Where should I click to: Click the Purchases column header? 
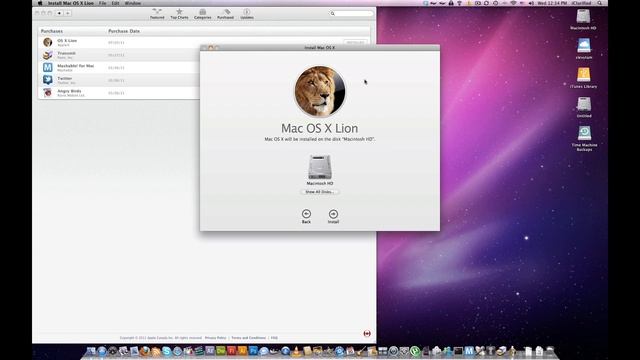pyautogui.click(x=52, y=31)
